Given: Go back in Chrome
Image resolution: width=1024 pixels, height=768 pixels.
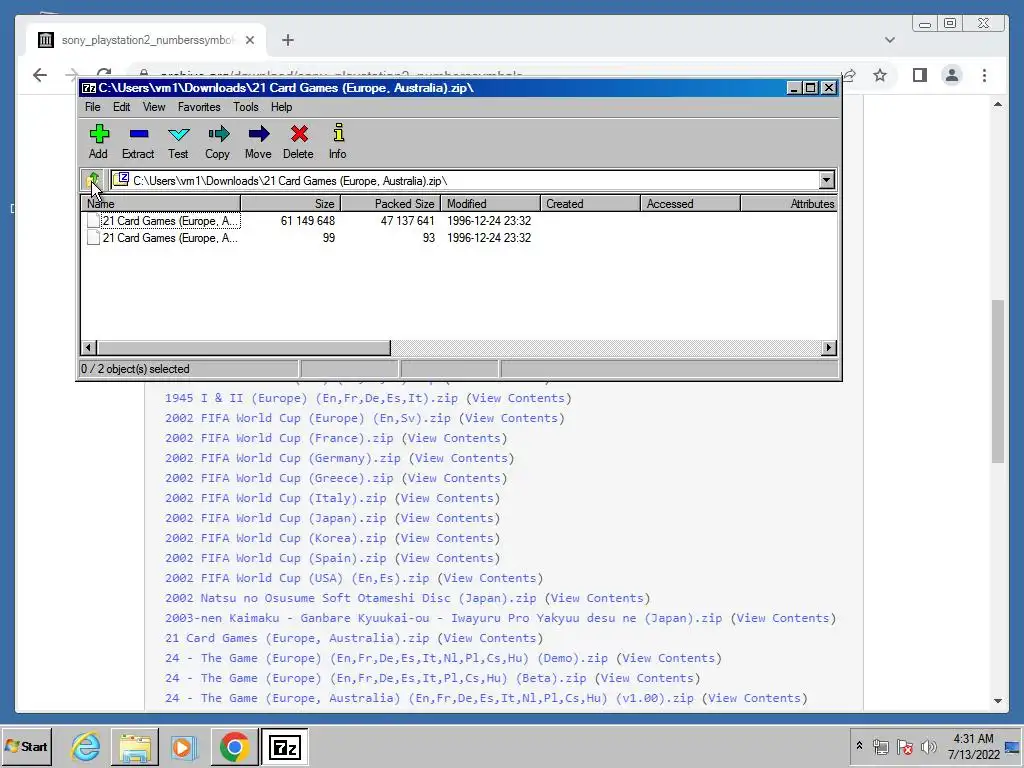Looking at the screenshot, I should pos(40,75).
